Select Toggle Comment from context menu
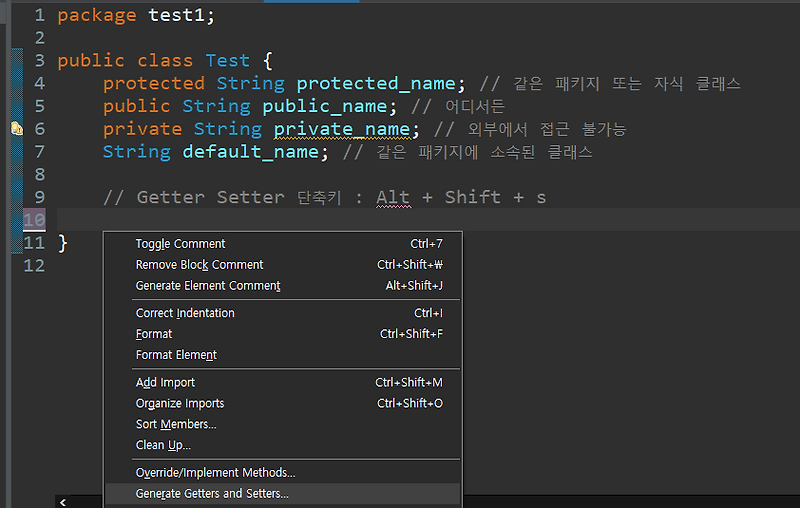 (283, 244)
